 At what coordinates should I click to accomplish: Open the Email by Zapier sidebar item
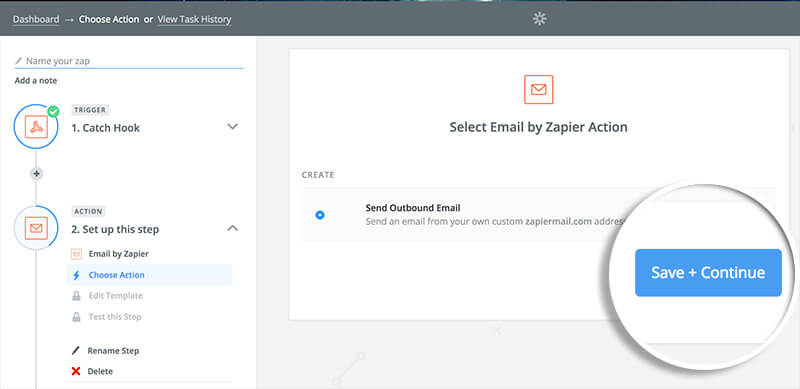[149, 254]
